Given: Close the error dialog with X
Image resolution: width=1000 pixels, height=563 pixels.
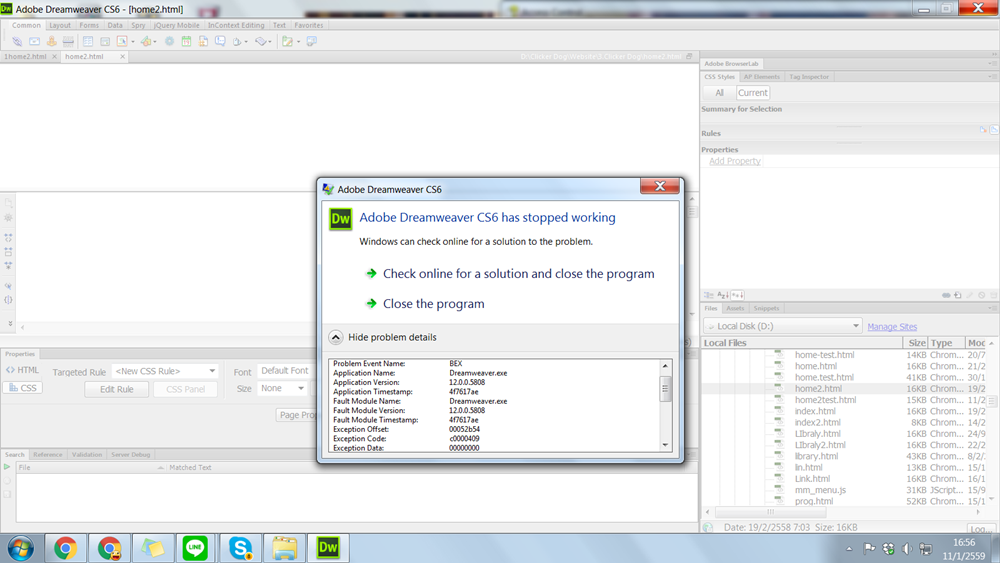Looking at the screenshot, I should pos(660,186).
